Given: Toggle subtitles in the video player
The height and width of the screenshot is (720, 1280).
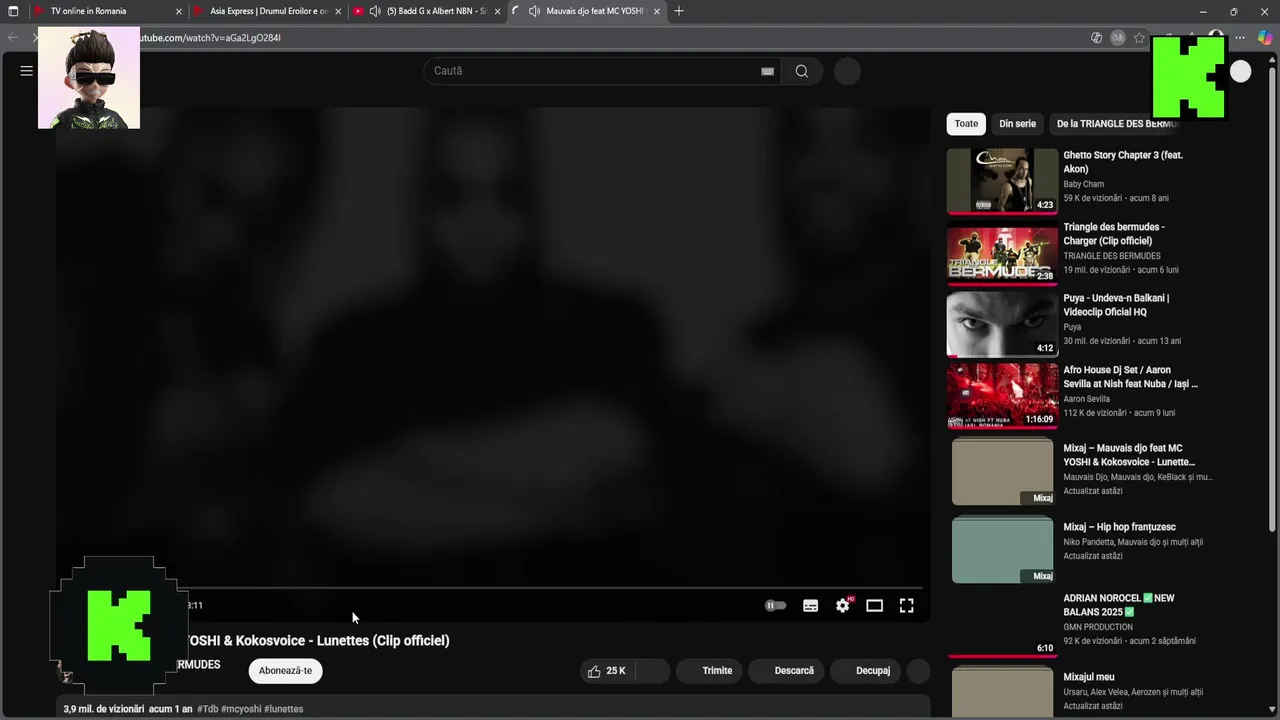Looking at the screenshot, I should [x=810, y=605].
